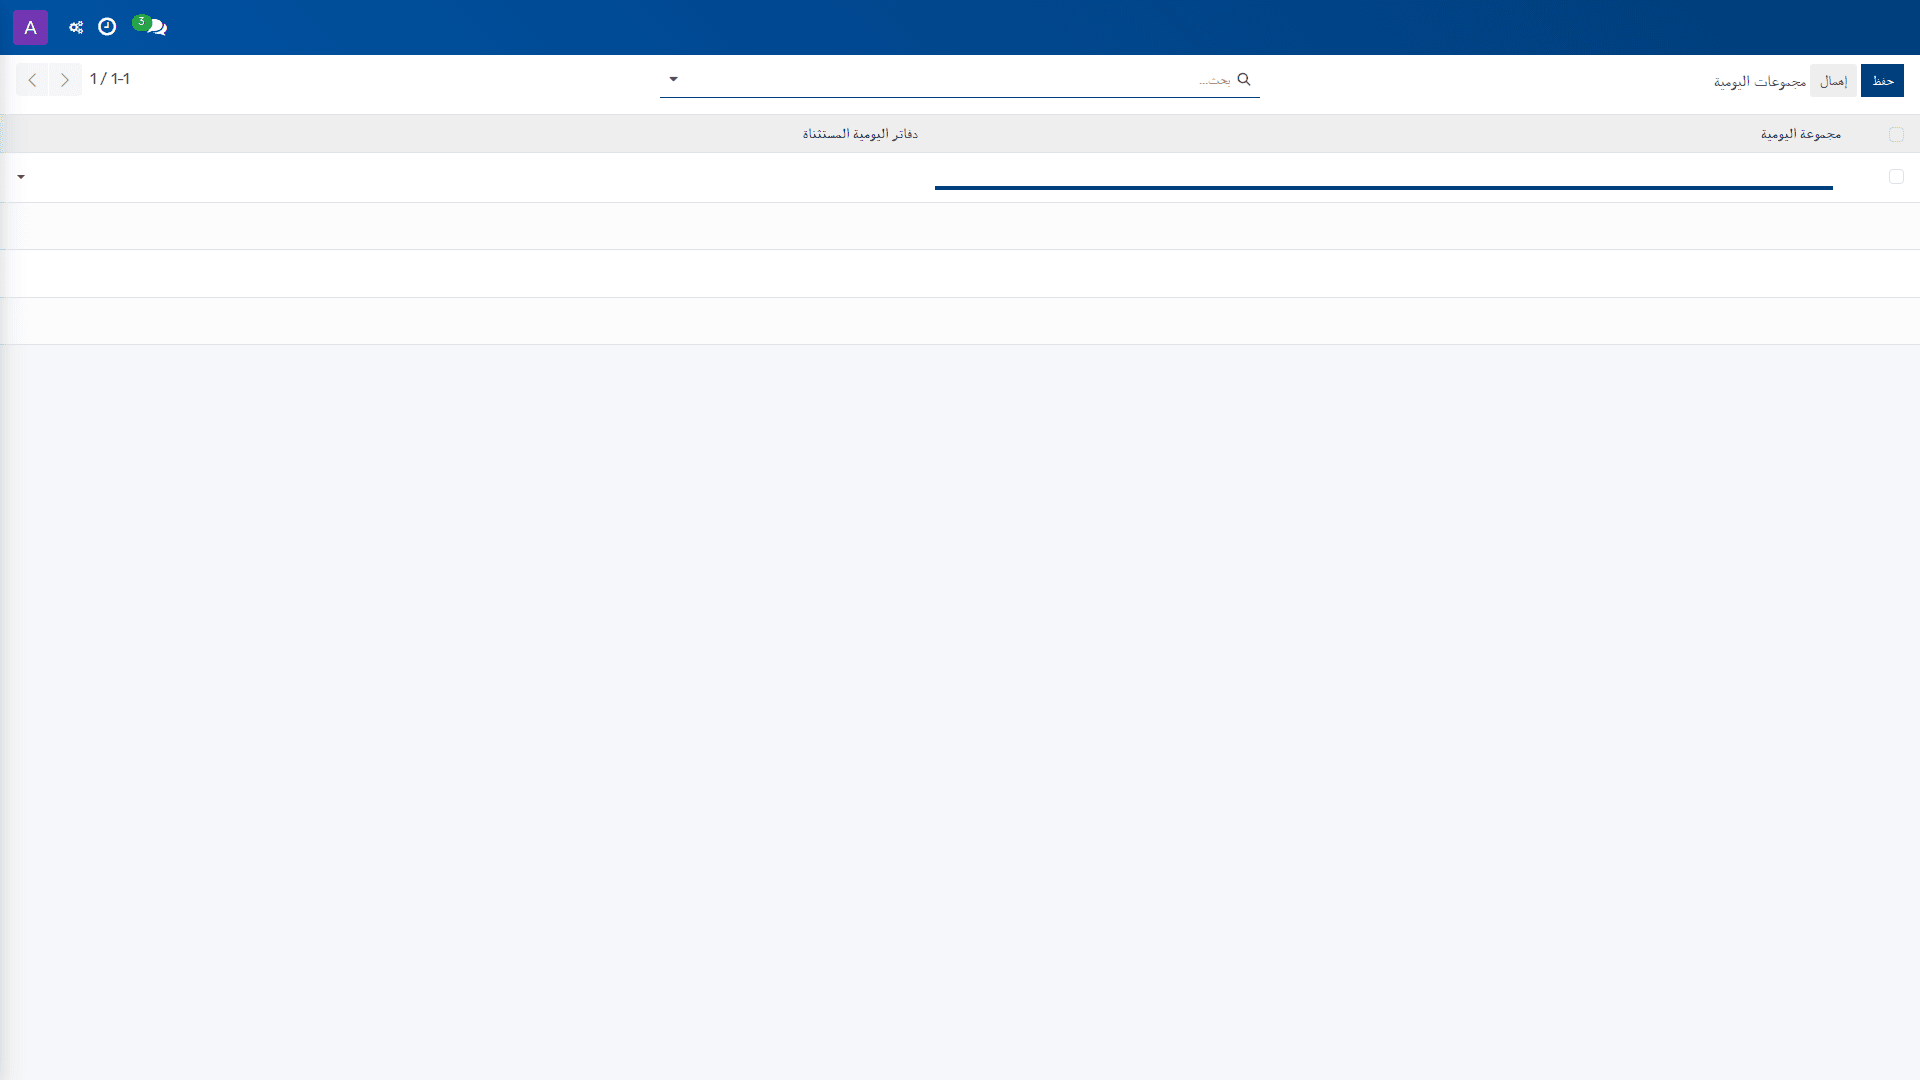Open the excluded journals dropdown in the row
1920x1080 pixels.
[21, 177]
